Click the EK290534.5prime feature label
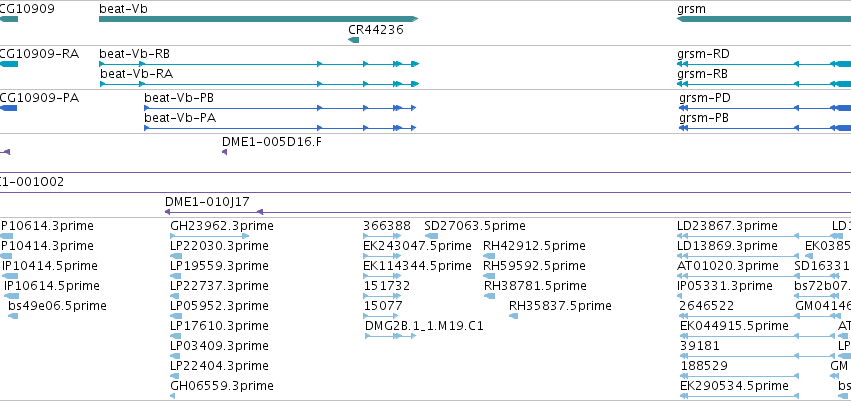The height and width of the screenshot is (401, 851). 734,386
